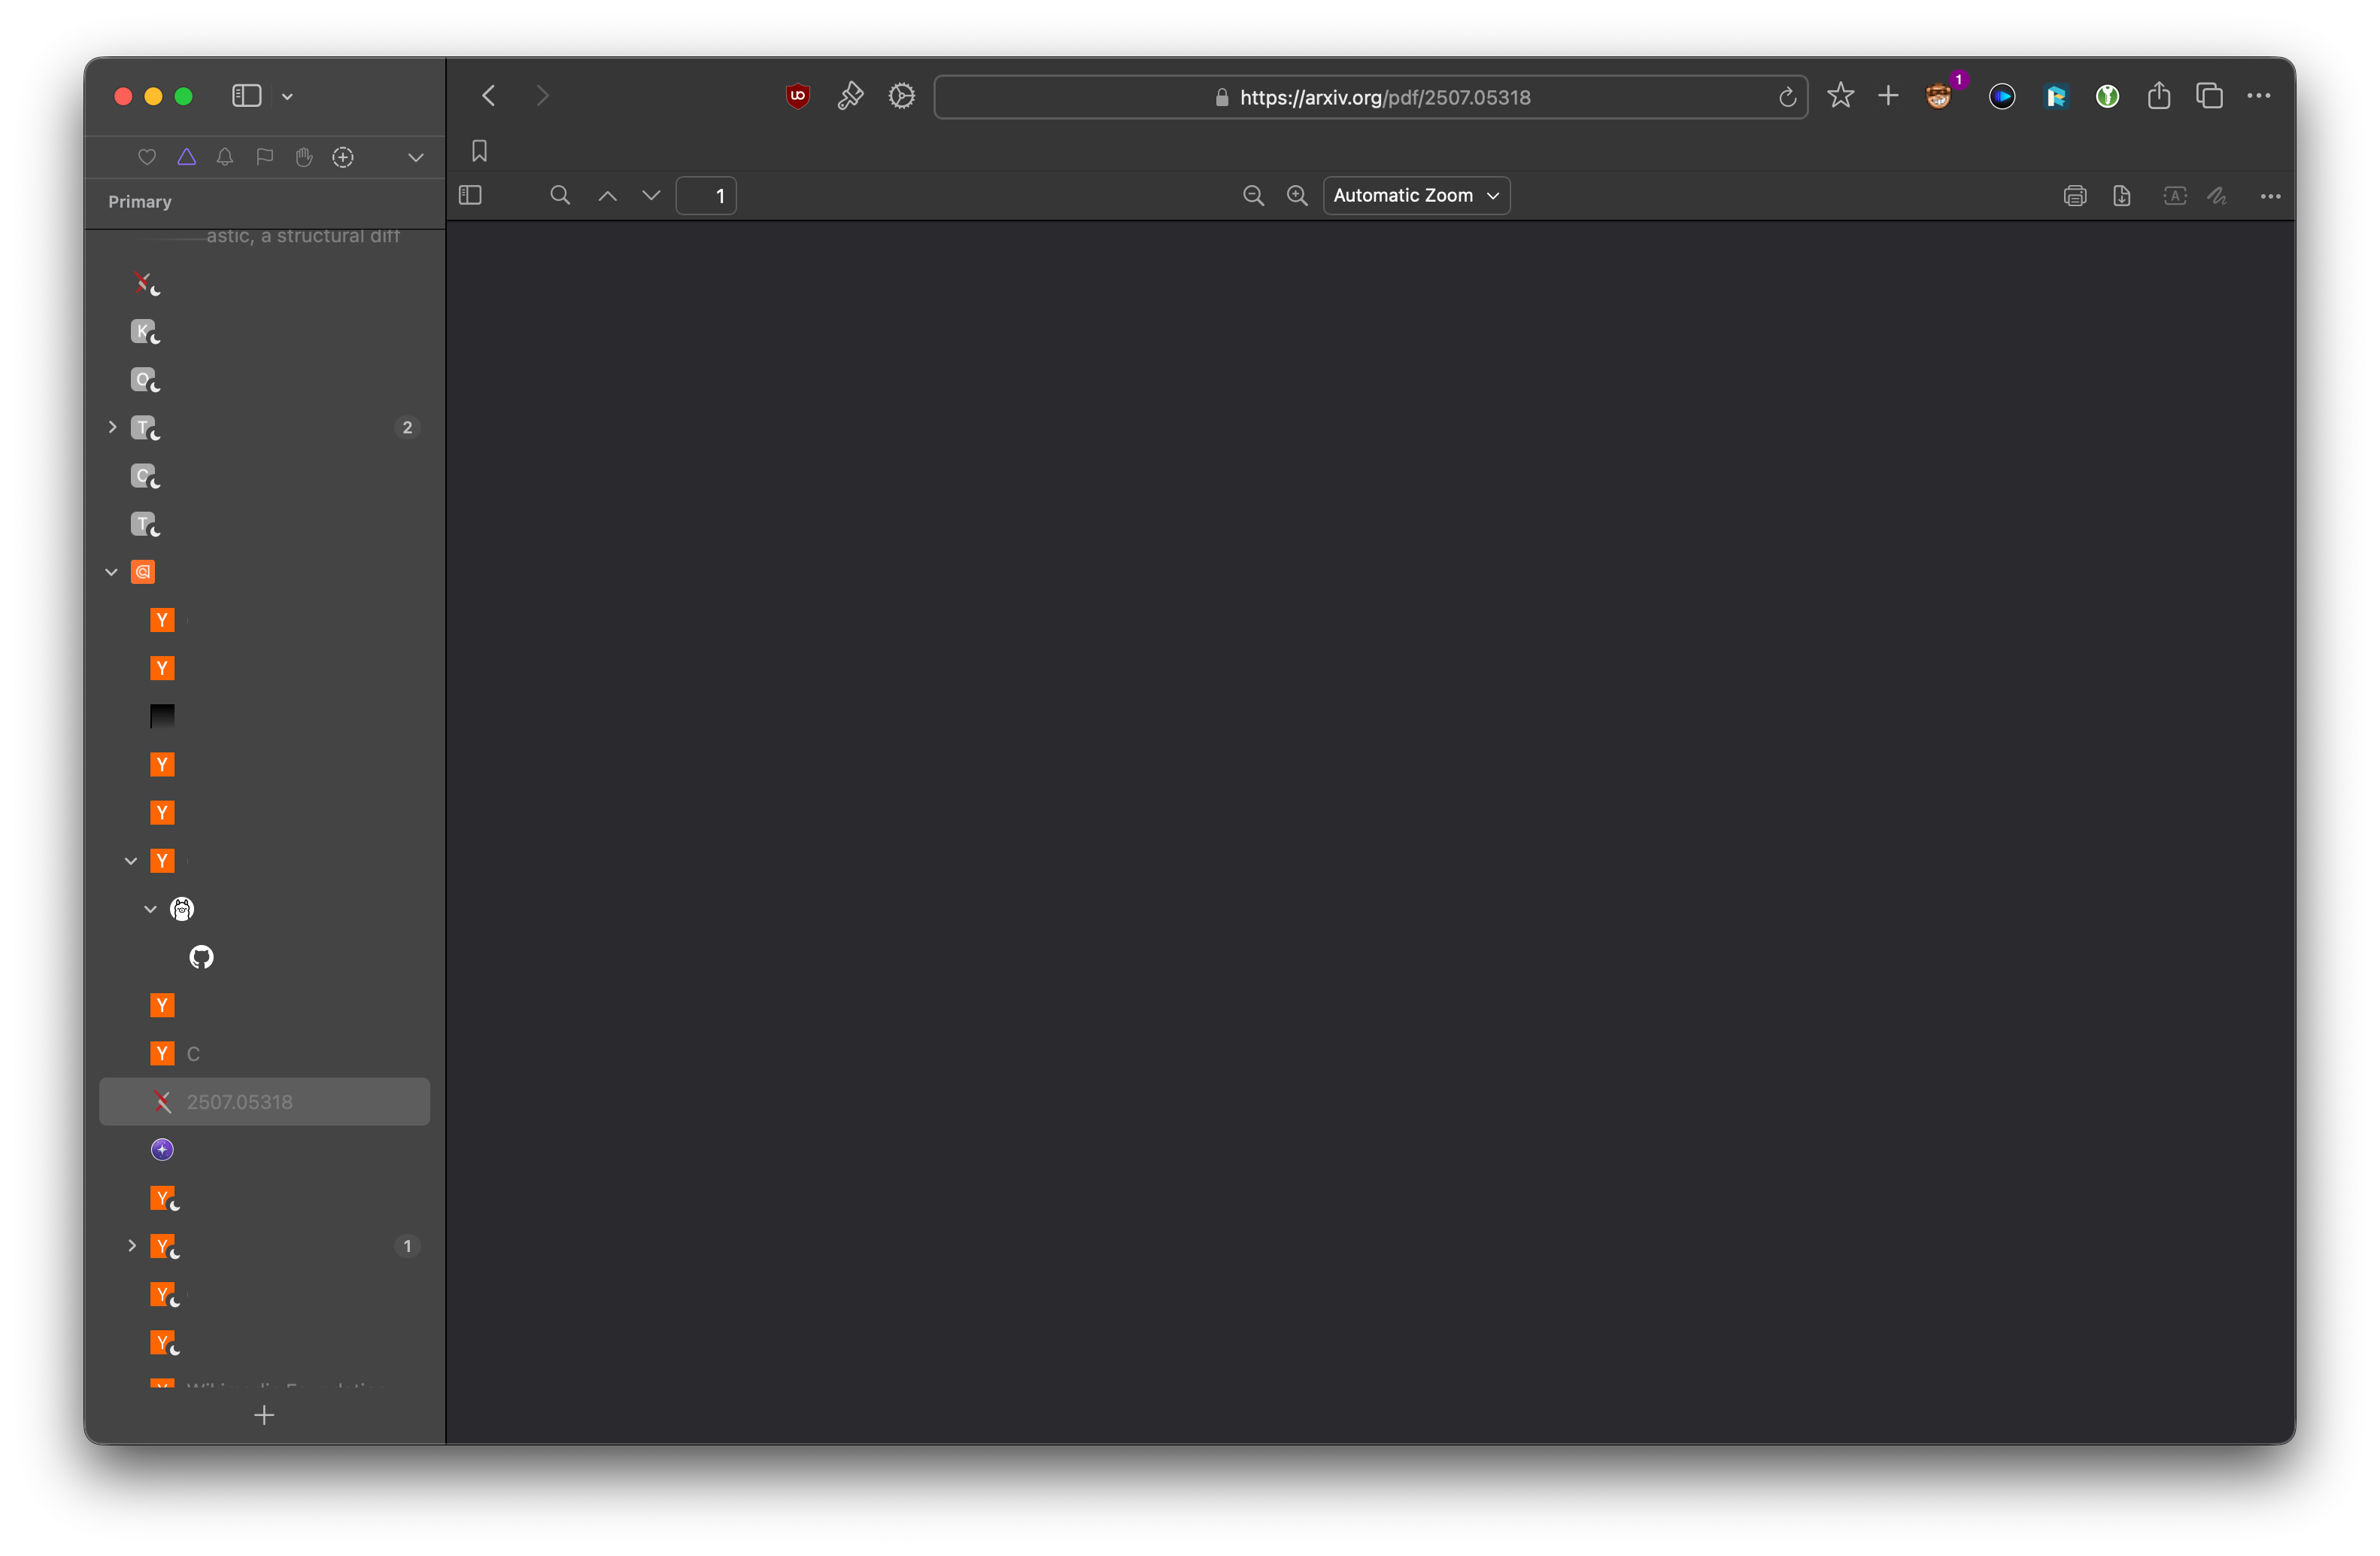The height and width of the screenshot is (1556, 2380).
Task: Toggle the bookmark ribbon icon below toolbar
Action: [479, 151]
